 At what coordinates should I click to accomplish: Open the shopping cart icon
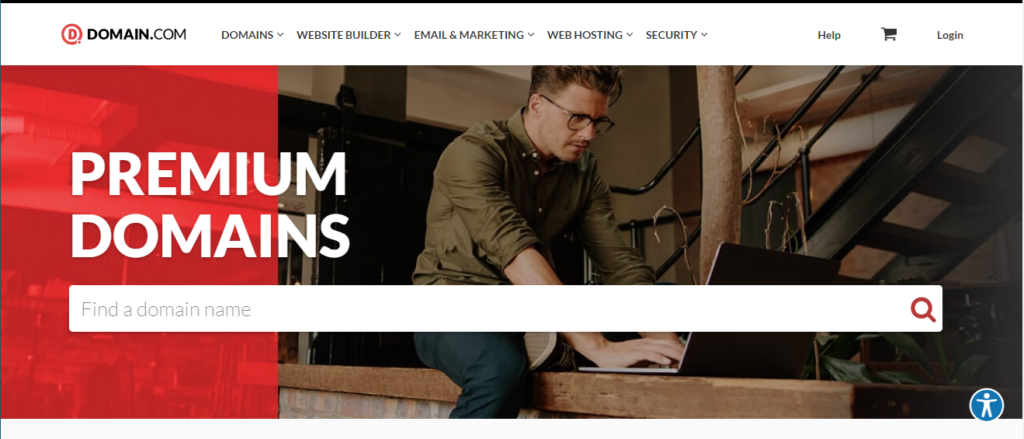pos(888,35)
